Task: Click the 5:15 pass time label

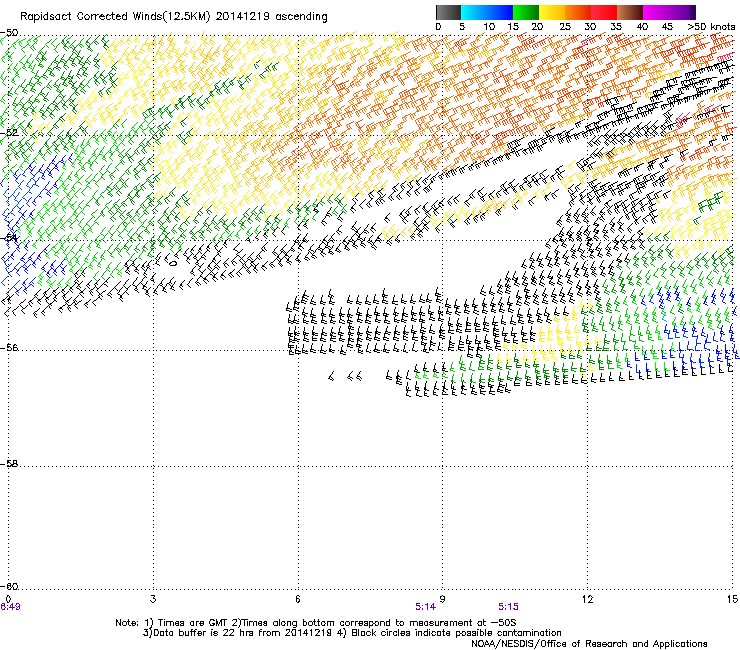Action: tap(508, 607)
